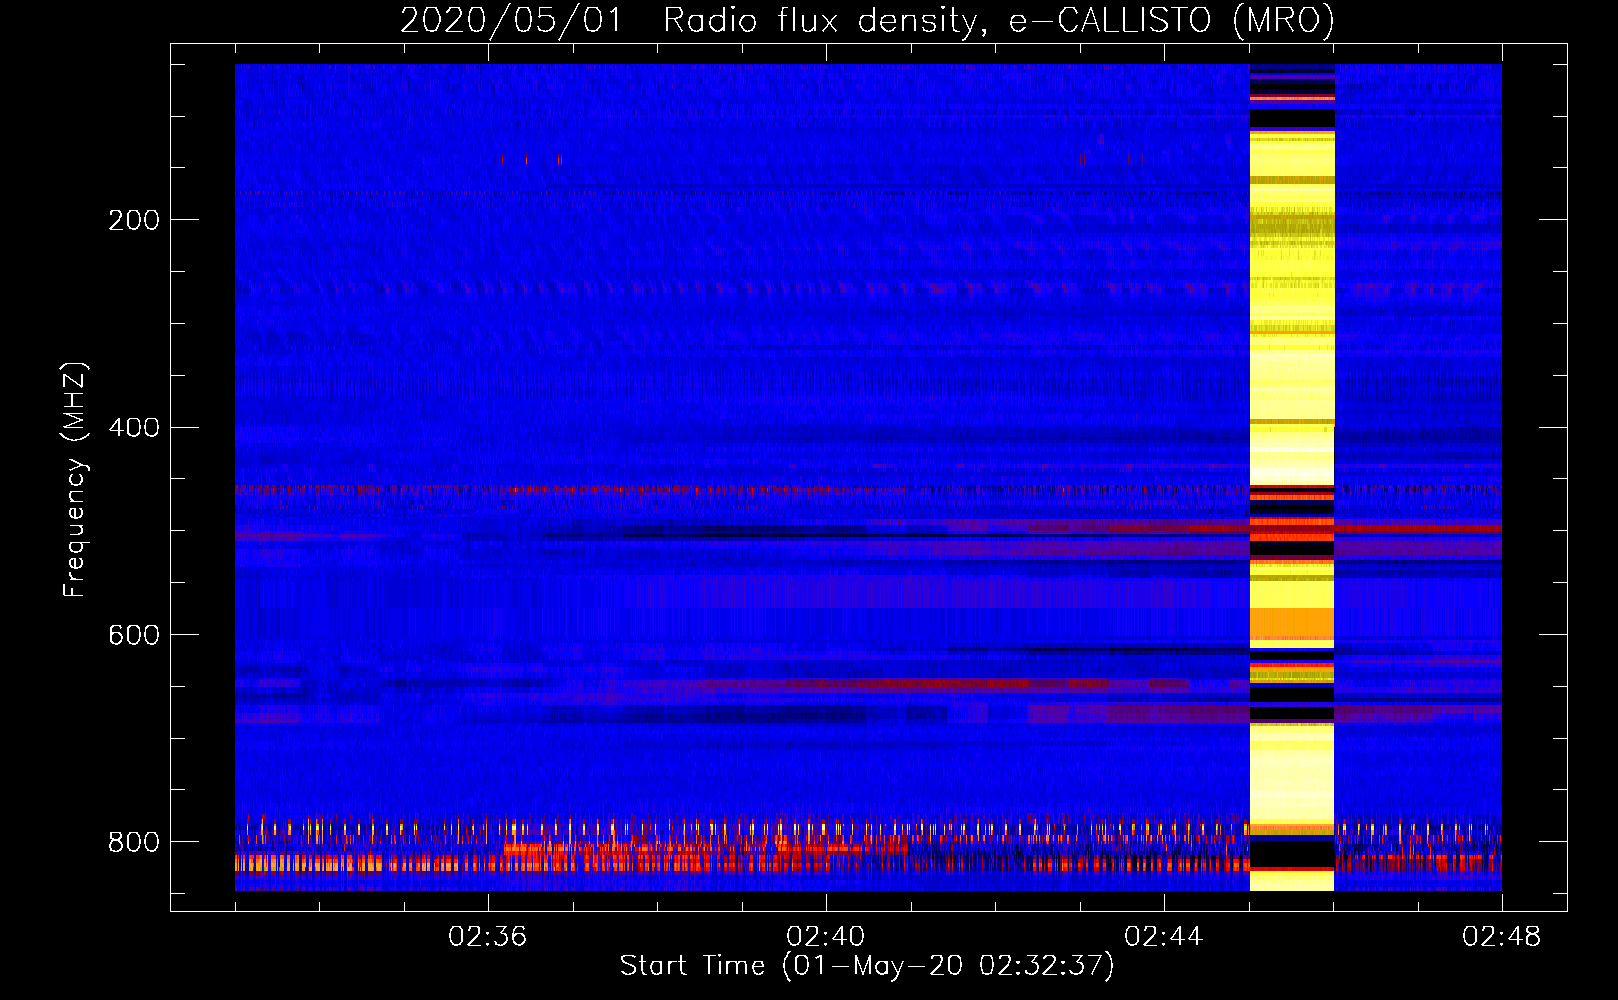
Task: Click the 800 frequency tick label
Action: [x=134, y=842]
